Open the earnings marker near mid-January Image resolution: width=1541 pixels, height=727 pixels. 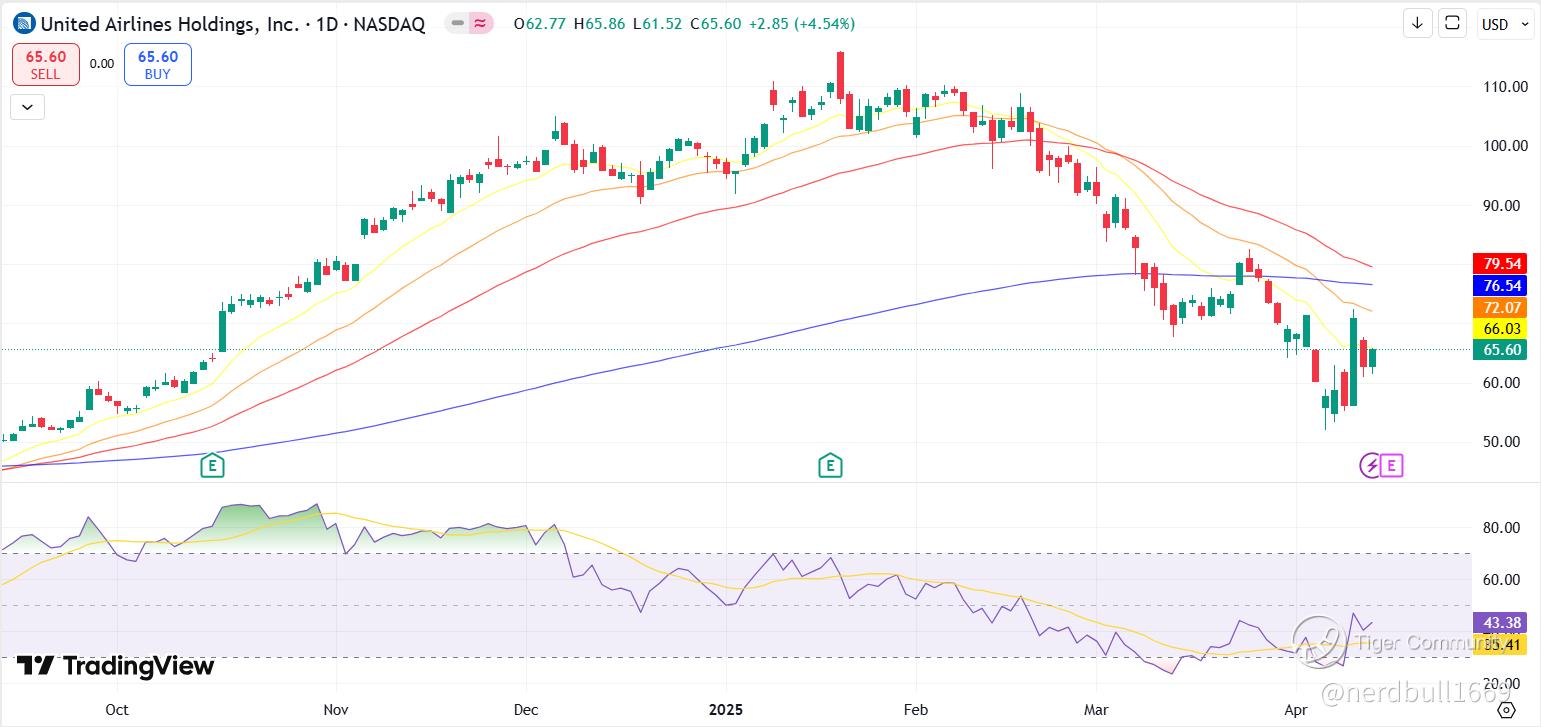(830, 465)
